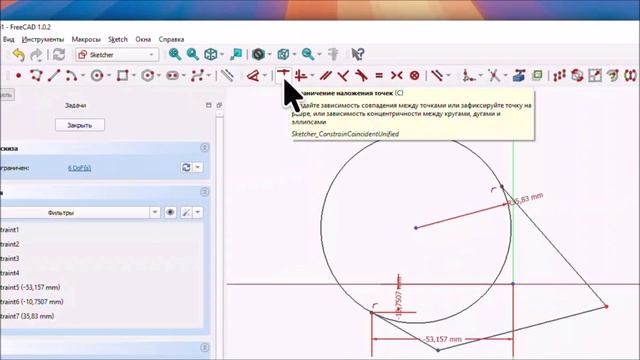
Task: Click the bounding box view icon
Action: tap(283, 54)
